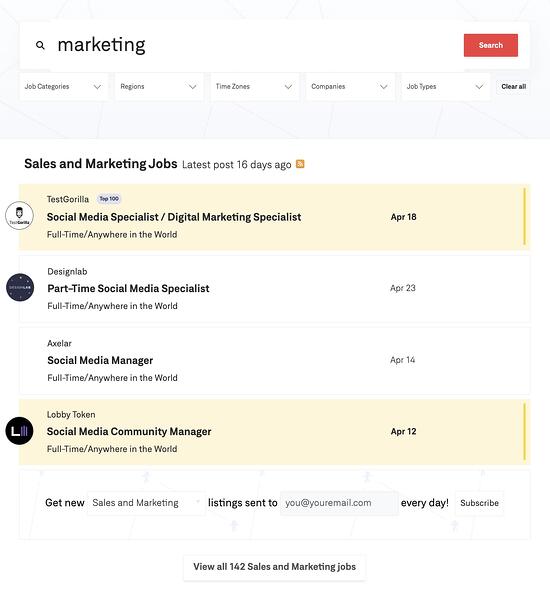Open the Social Media Specialist / Digital Marketing listing
This screenshot has height=590, width=550.
pyautogui.click(x=274, y=217)
